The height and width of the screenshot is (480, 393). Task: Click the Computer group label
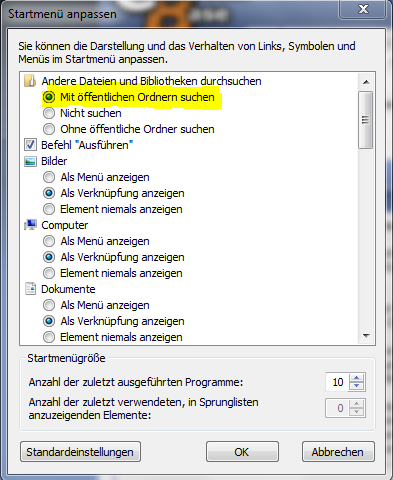[x=65, y=225]
